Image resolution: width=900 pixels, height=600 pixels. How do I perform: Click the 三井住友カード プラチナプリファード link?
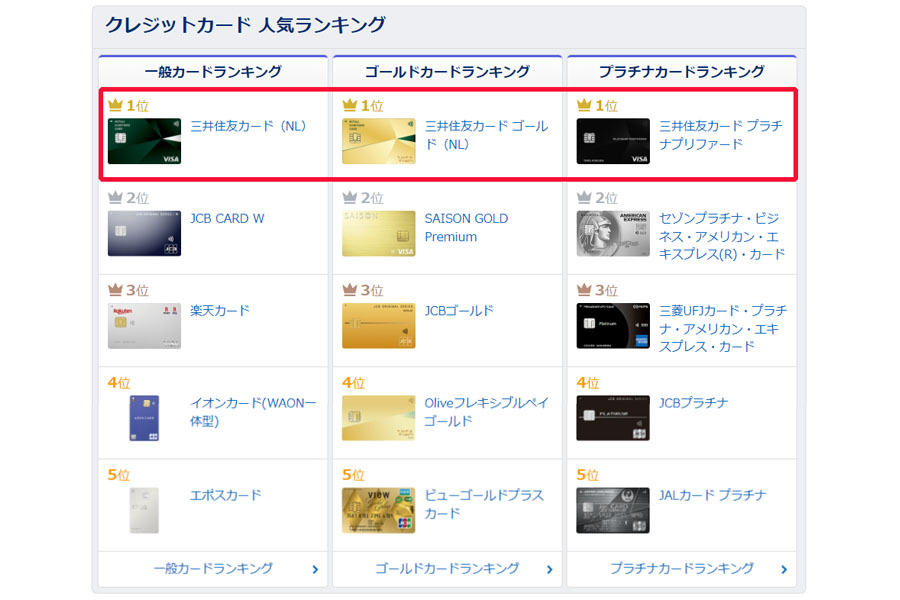coord(720,135)
